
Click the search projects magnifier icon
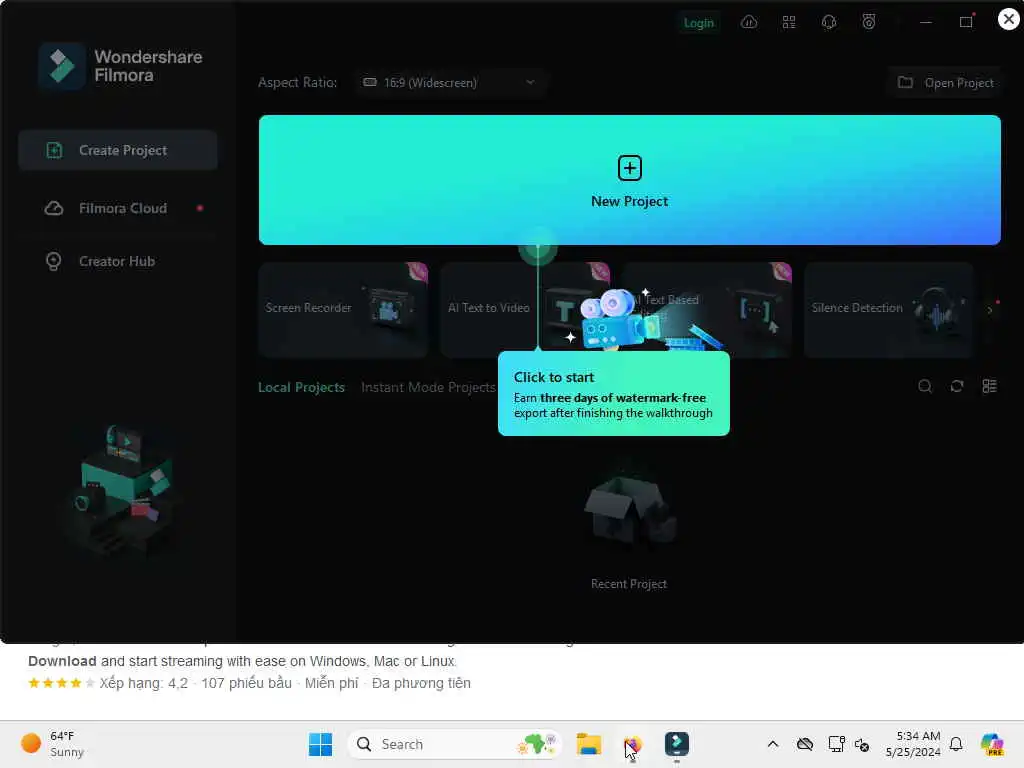[x=925, y=387]
